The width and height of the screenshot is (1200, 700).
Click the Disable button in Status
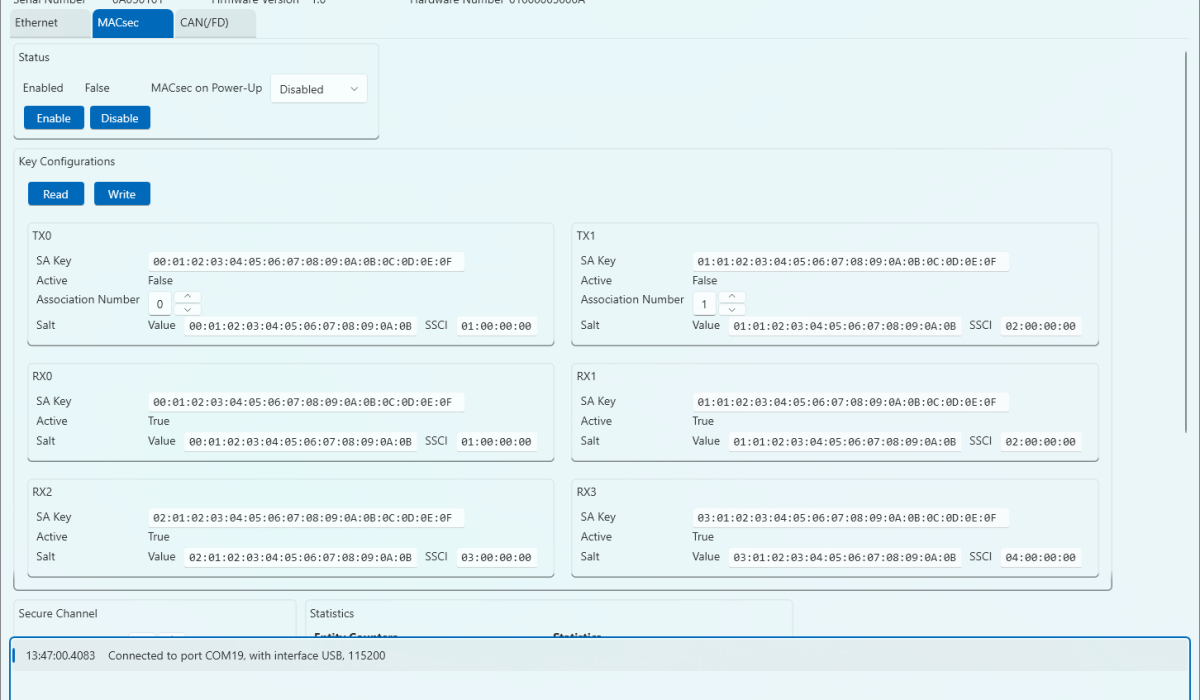(120, 118)
